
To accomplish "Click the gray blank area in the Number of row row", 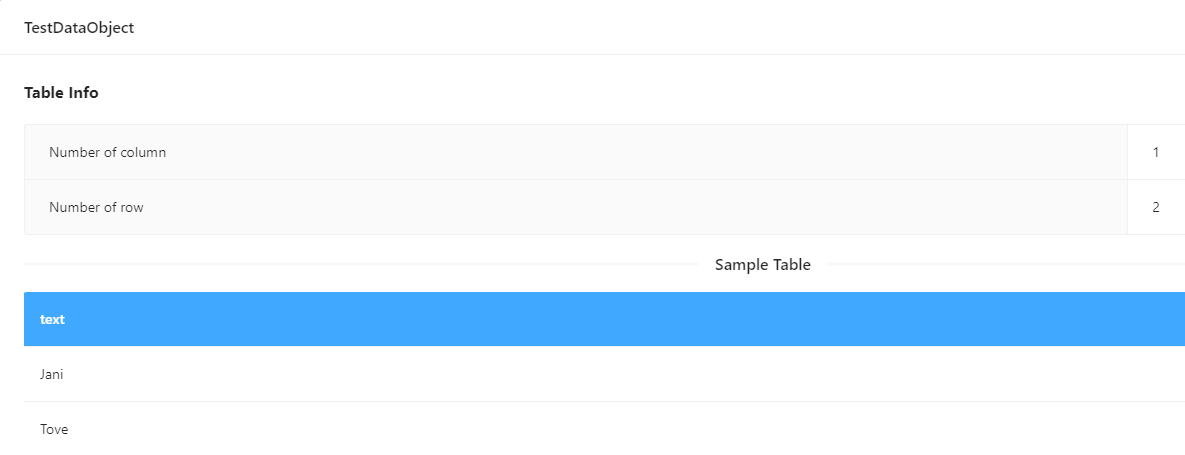I will pos(635,207).
